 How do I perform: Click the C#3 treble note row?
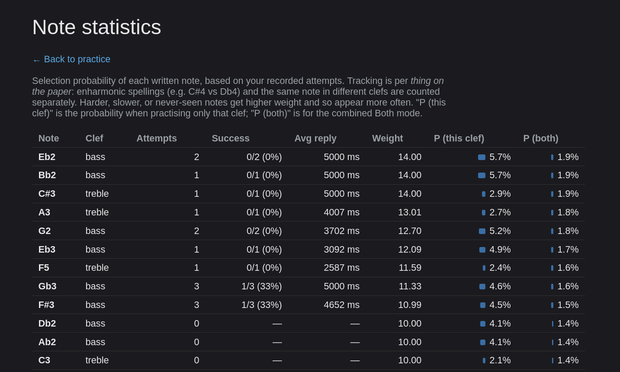(308, 194)
